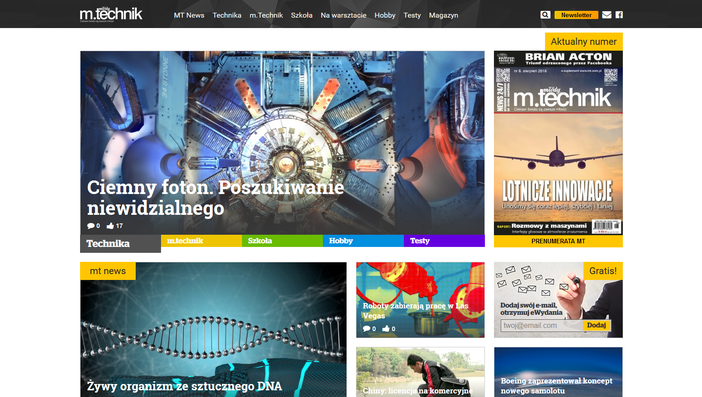Click the Dodaj subscribe button
Image resolution: width=702 pixels, height=397 pixels.
tap(596, 325)
